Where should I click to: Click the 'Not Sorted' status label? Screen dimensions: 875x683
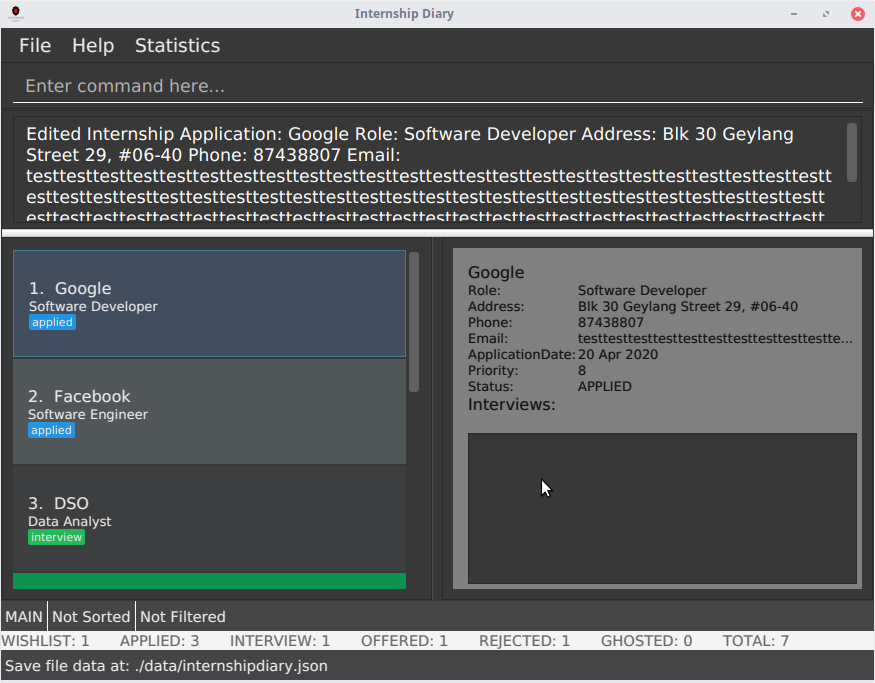click(91, 617)
